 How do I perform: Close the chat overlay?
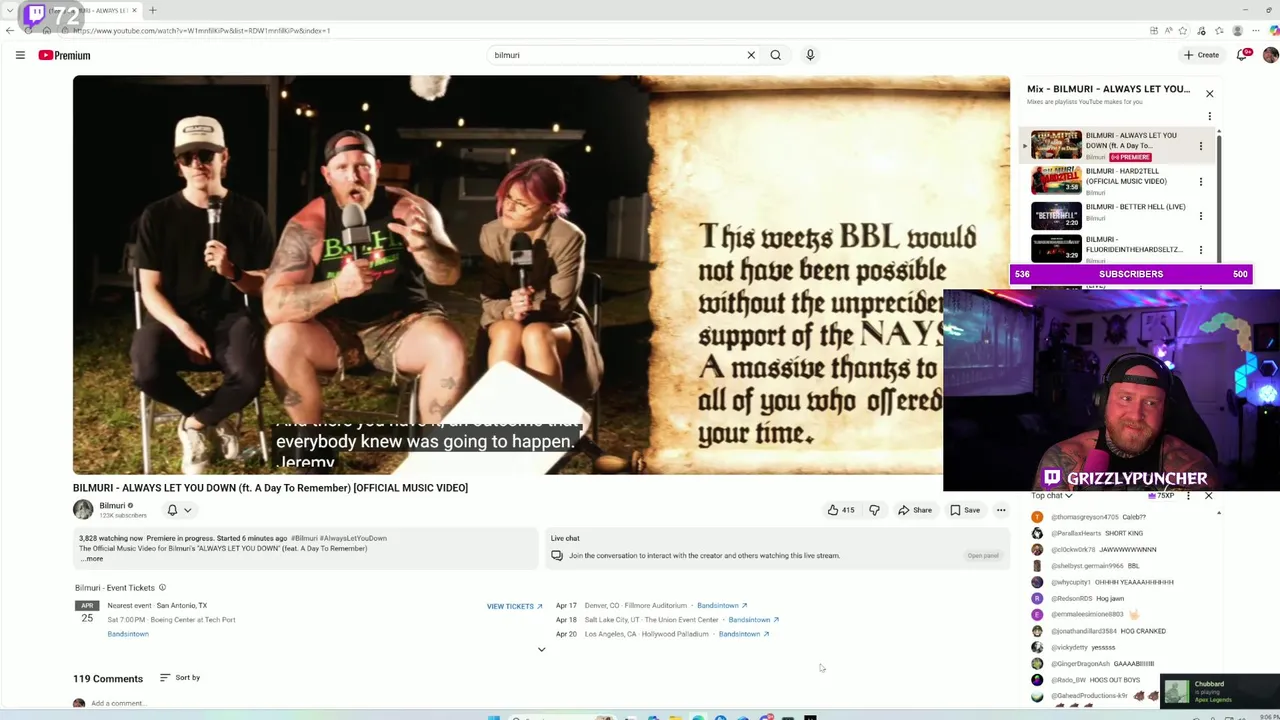(x=1208, y=496)
